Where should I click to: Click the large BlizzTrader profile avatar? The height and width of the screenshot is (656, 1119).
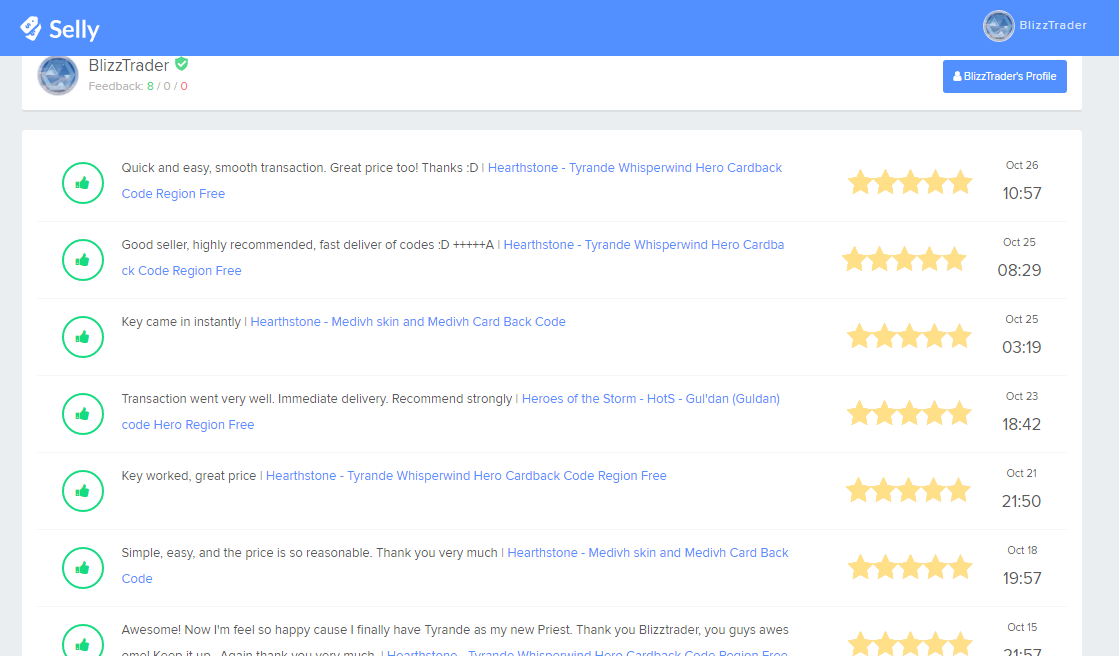pyautogui.click(x=58, y=74)
